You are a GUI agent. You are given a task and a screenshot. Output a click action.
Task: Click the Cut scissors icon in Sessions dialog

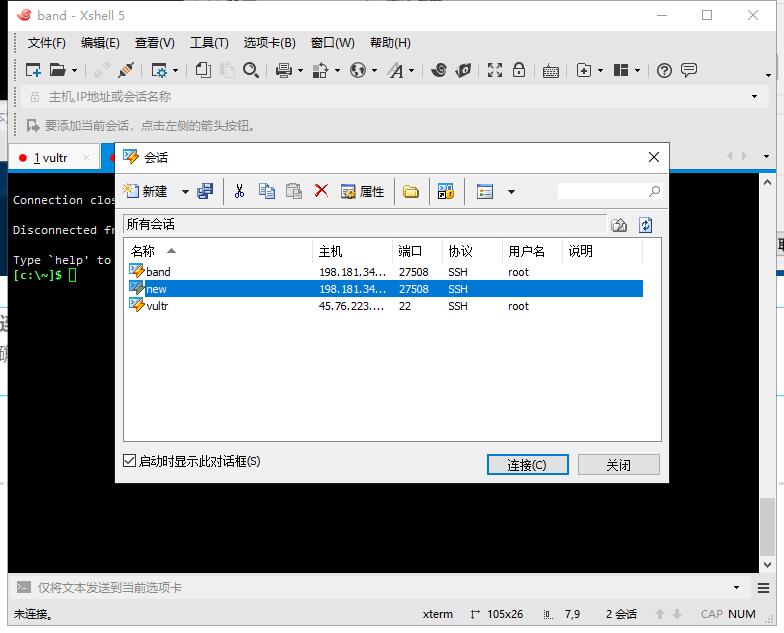point(240,191)
